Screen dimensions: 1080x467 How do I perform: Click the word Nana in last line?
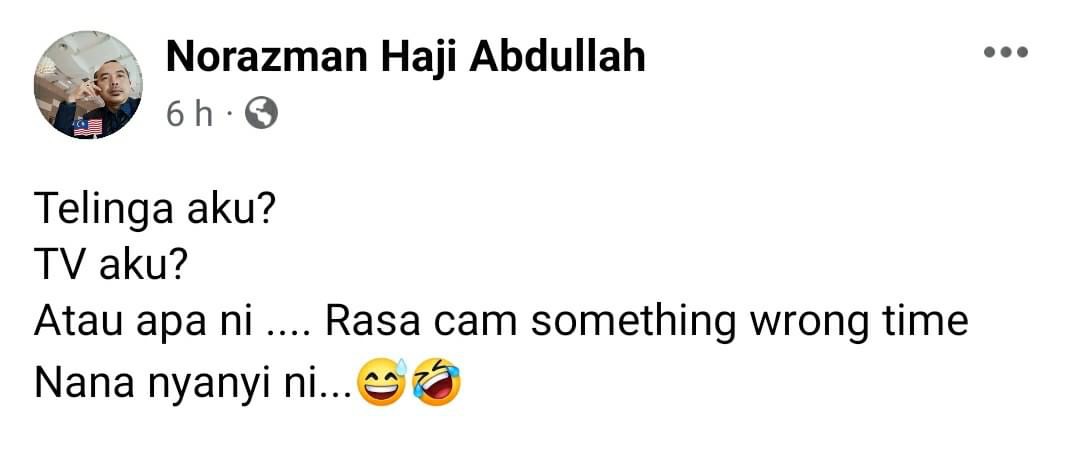point(84,386)
